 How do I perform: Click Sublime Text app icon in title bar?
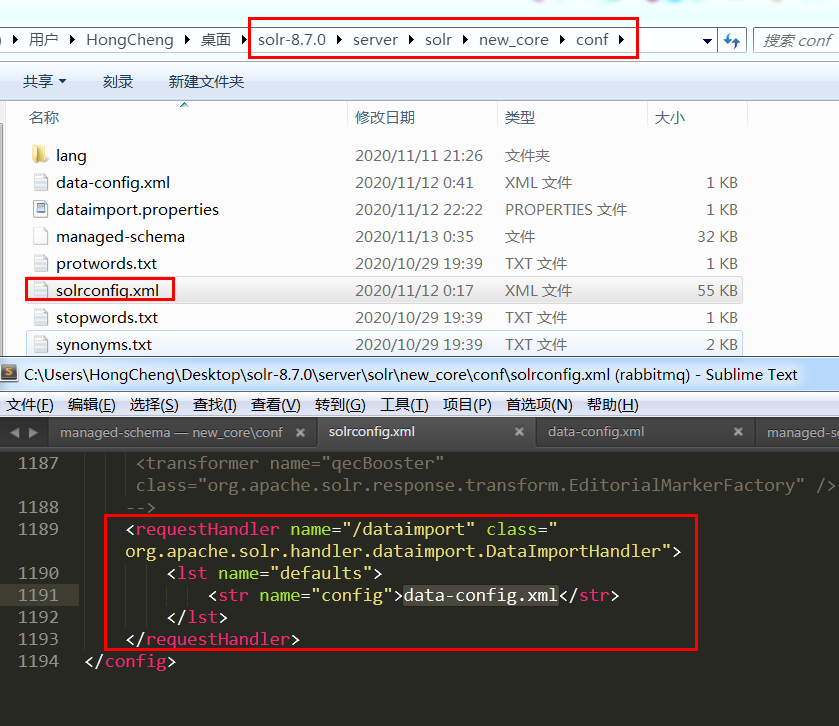(9, 373)
